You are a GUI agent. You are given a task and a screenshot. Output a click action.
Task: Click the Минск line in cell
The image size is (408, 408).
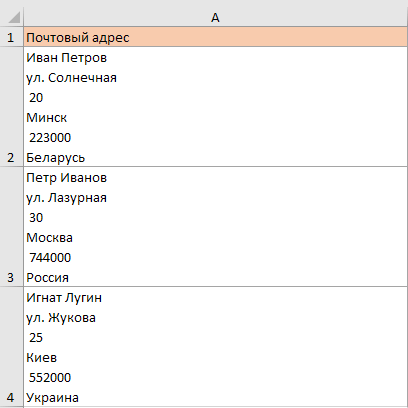tap(47, 118)
